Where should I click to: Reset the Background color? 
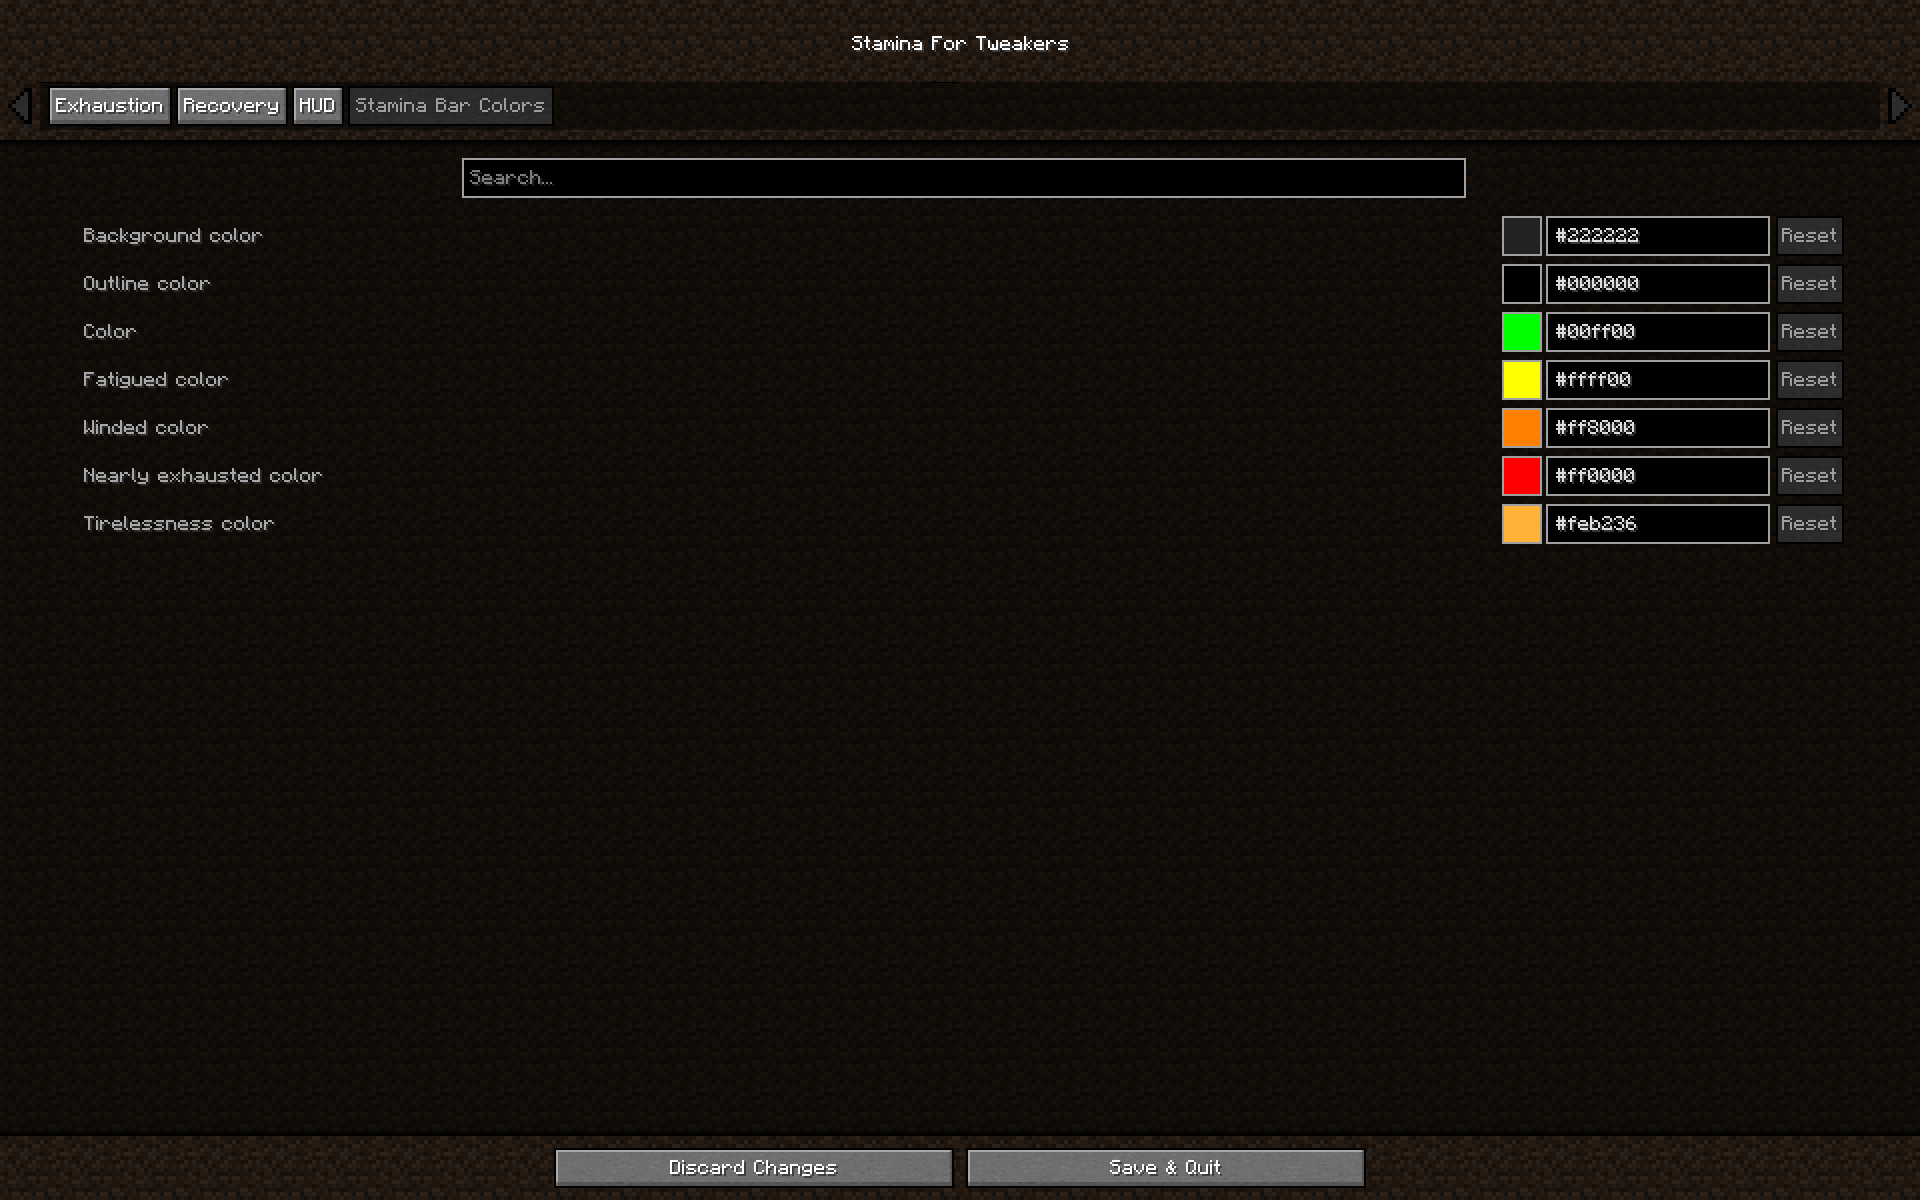click(1809, 235)
